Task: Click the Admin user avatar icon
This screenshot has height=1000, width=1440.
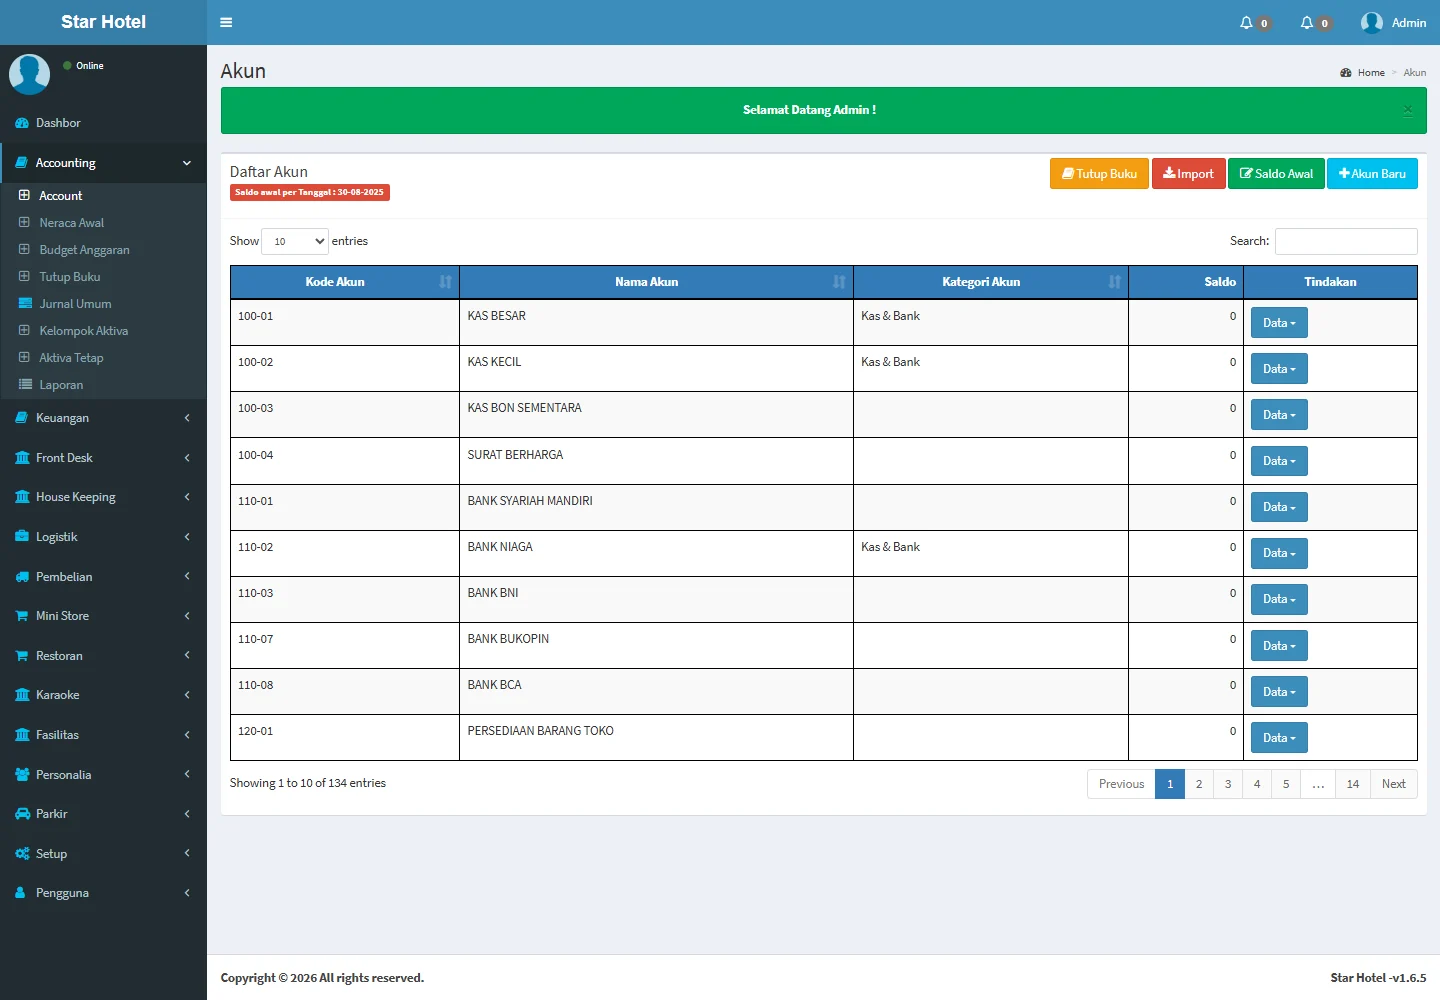Action: pos(1372,22)
